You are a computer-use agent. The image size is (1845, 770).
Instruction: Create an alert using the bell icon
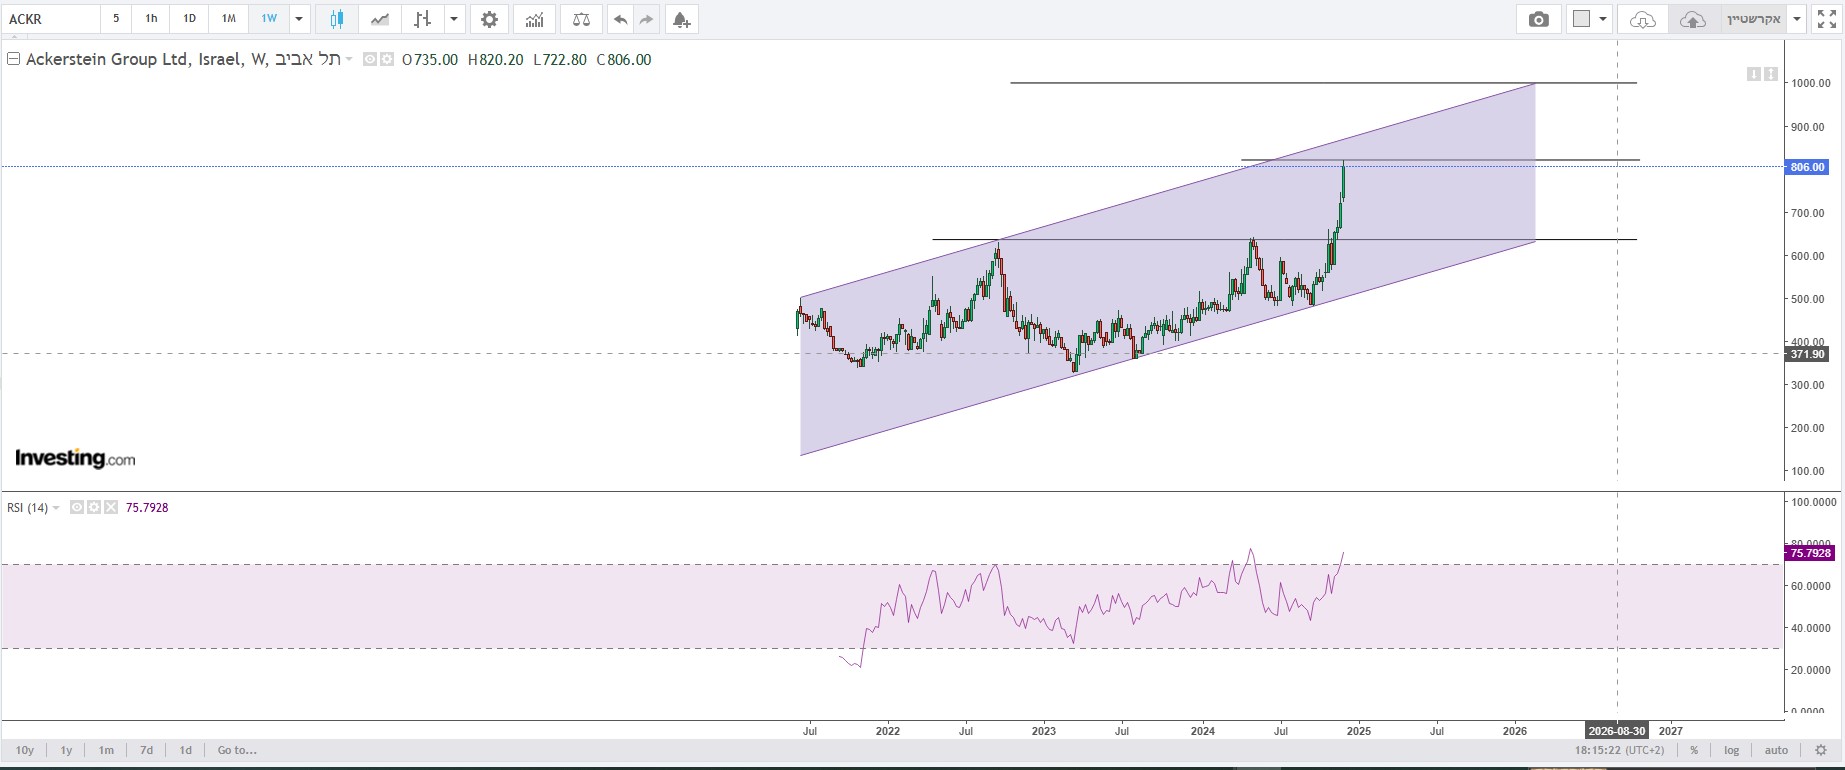pos(681,19)
